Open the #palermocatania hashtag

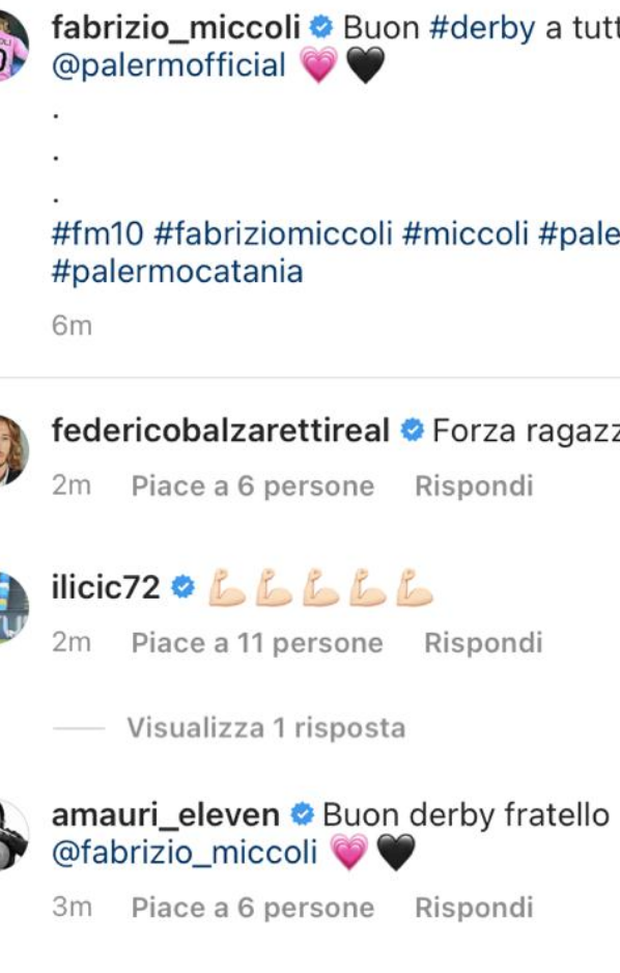point(176,272)
